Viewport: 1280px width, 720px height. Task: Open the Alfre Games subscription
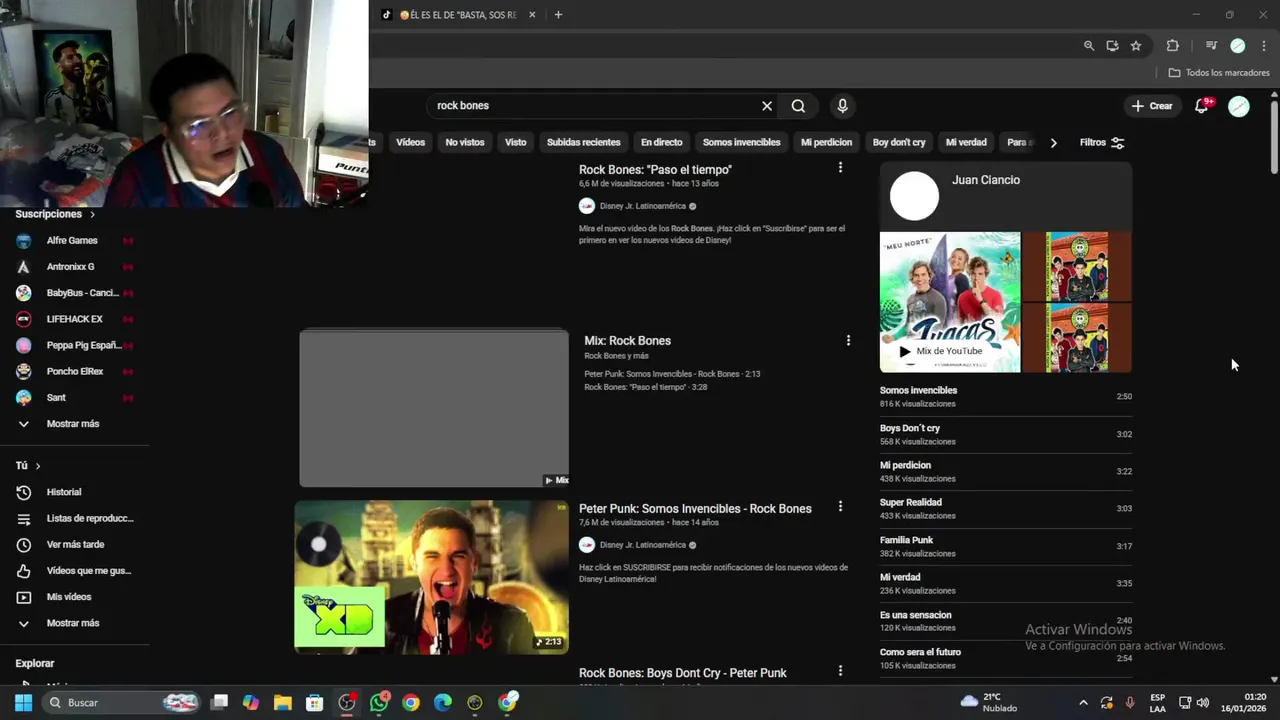click(x=75, y=241)
